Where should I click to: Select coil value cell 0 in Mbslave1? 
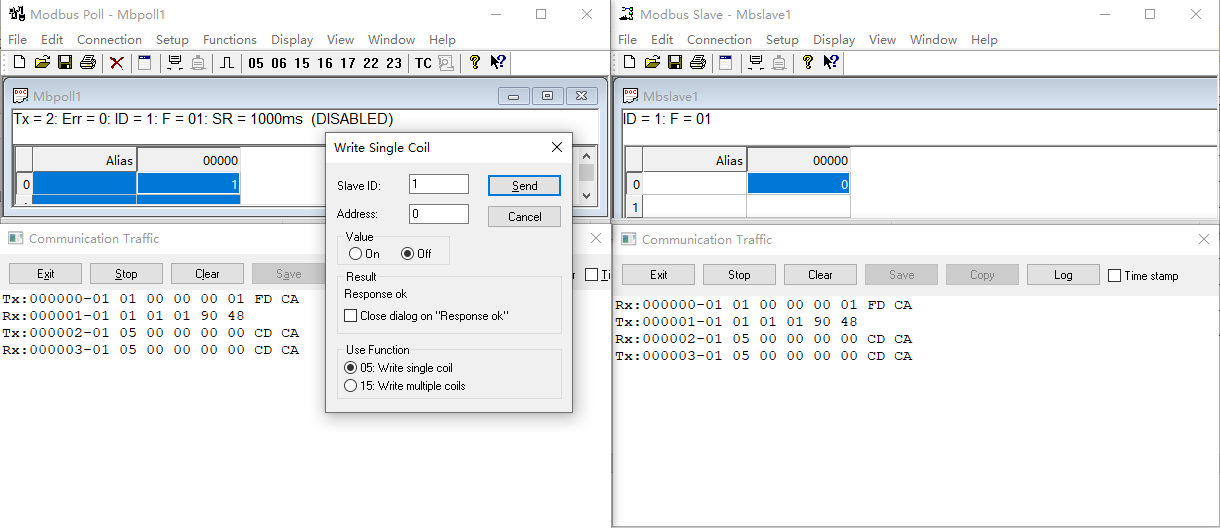coord(798,184)
